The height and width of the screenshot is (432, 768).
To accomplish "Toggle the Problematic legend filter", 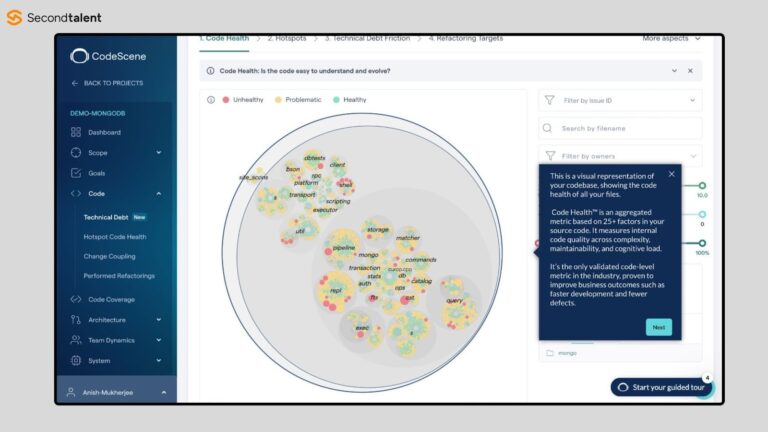I will [298, 100].
